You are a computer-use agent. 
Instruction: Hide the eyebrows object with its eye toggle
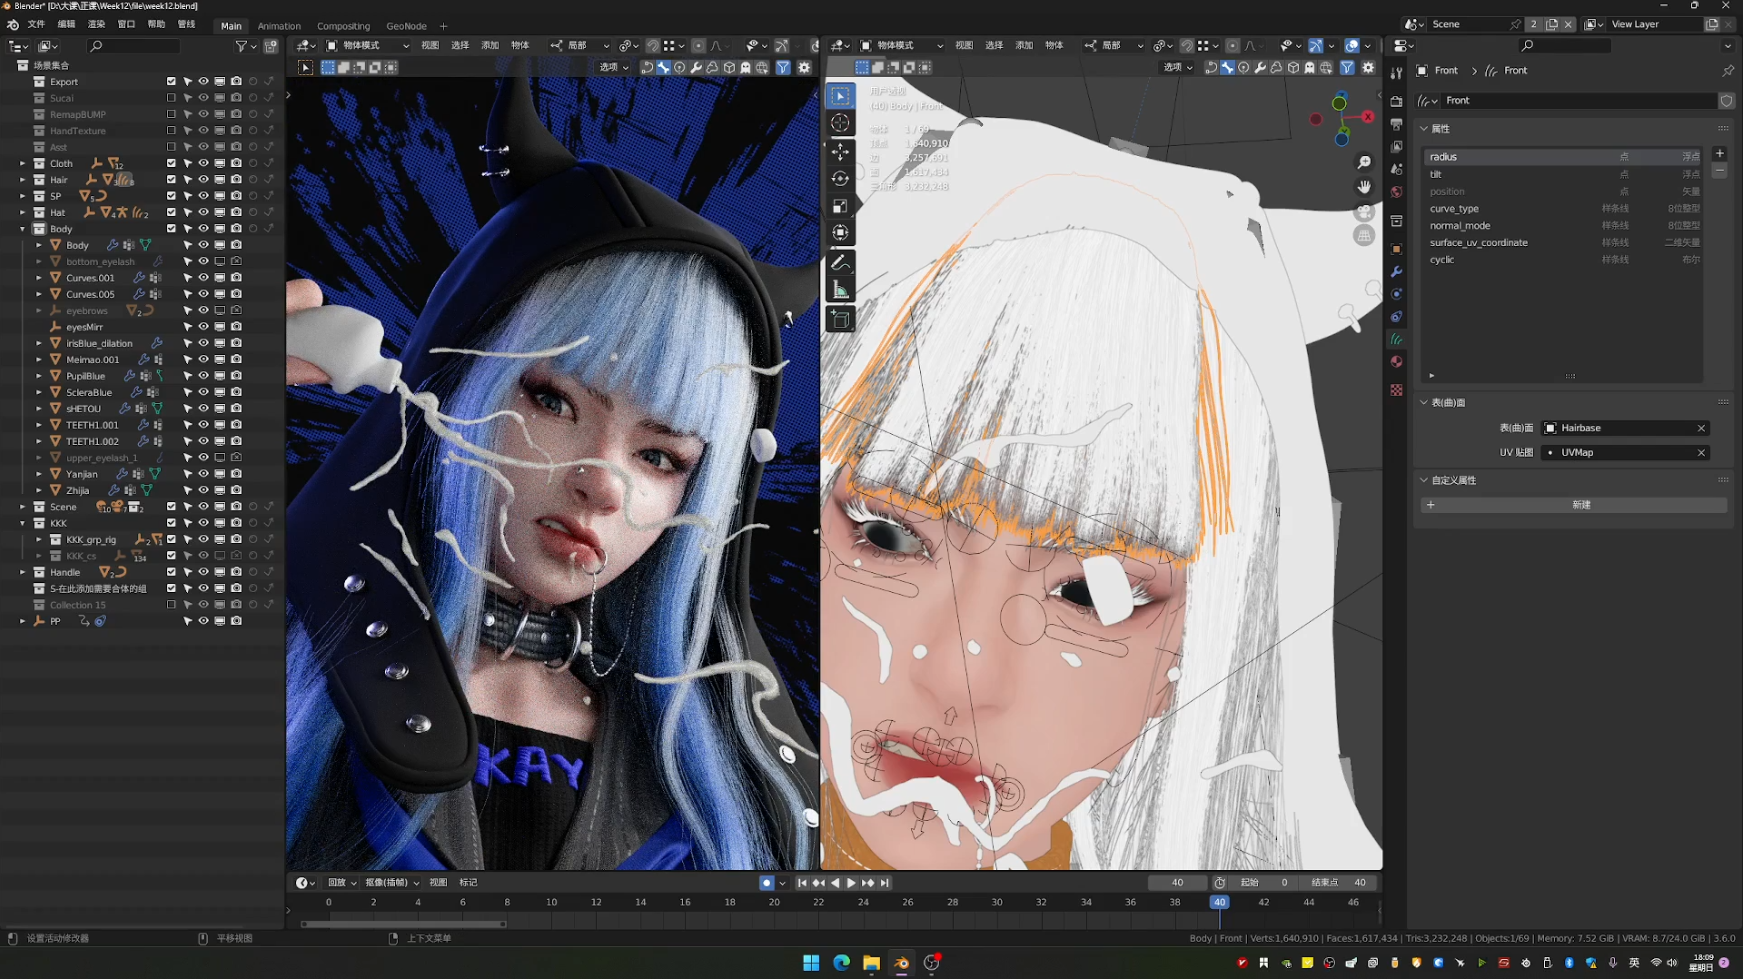pos(203,310)
